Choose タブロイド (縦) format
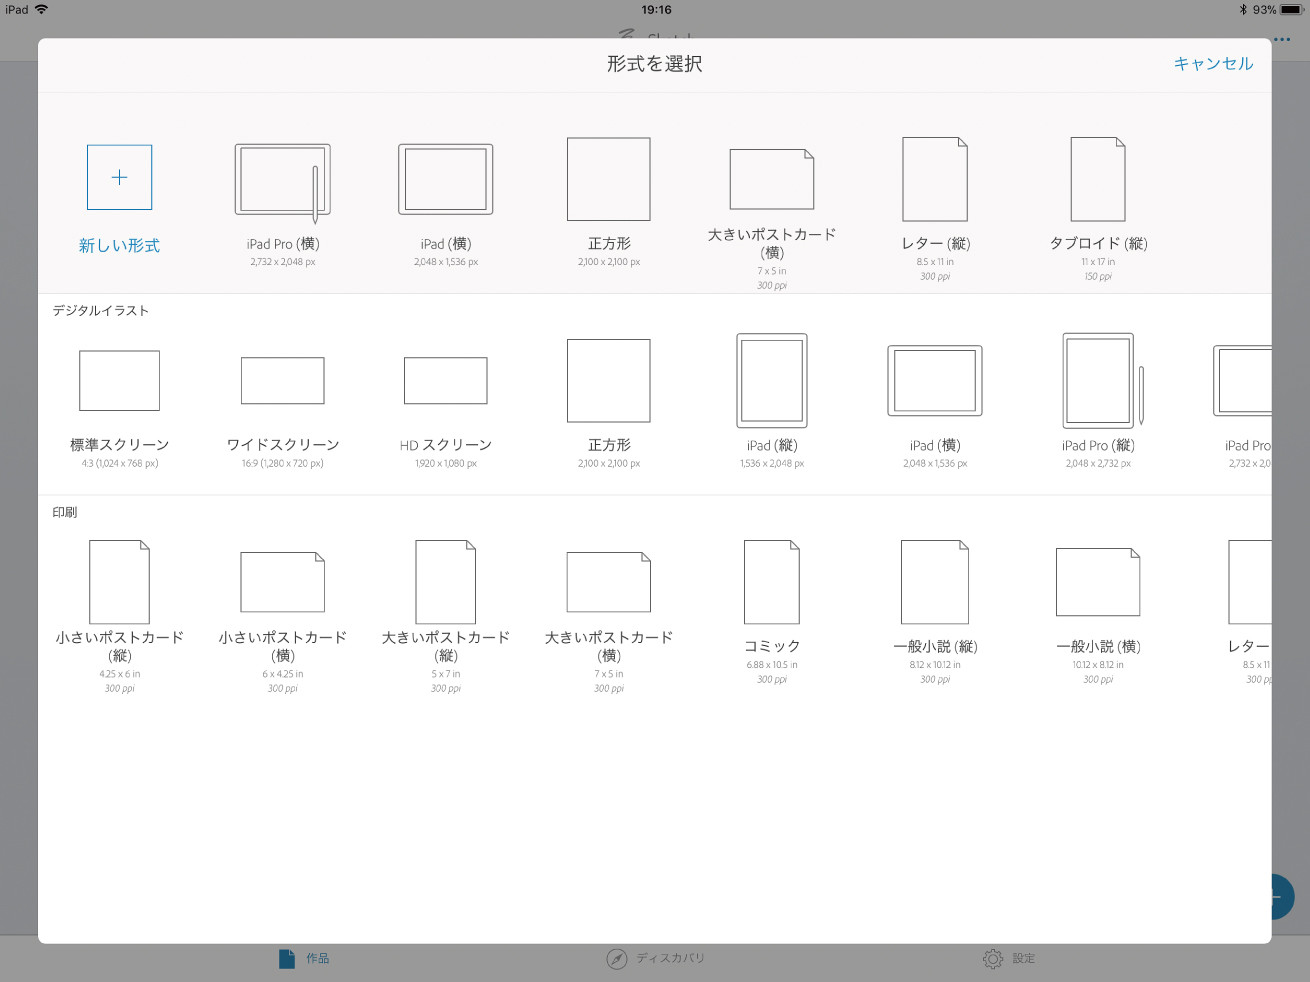Image resolution: width=1310 pixels, height=982 pixels. (x=1098, y=209)
